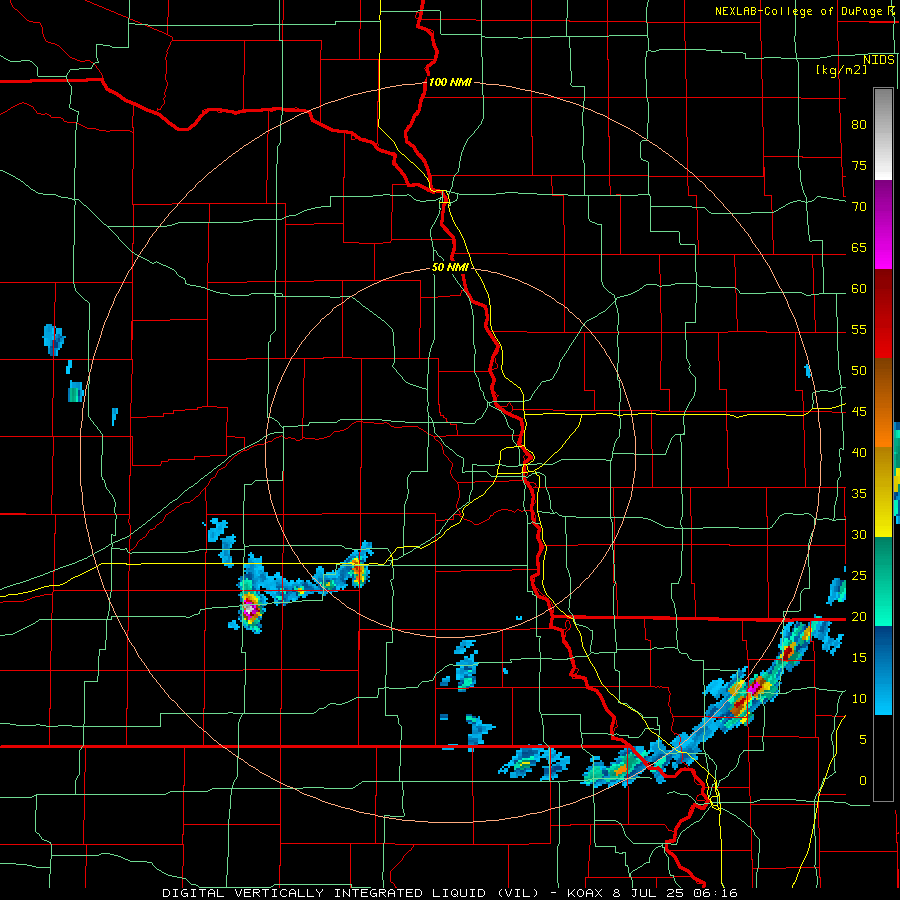This screenshot has height=900, width=900.
Task: Click the scale value 55
Action: [x=859, y=329]
